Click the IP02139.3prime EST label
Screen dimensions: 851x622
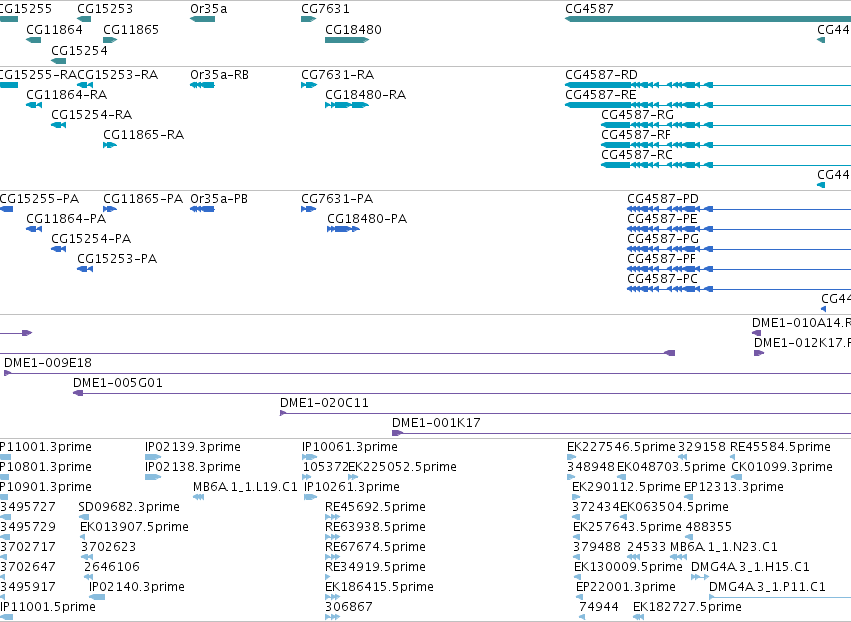point(193,447)
